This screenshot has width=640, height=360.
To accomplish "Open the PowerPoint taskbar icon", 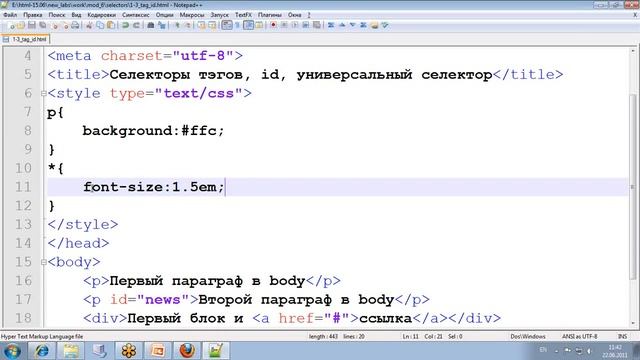I will (158, 351).
